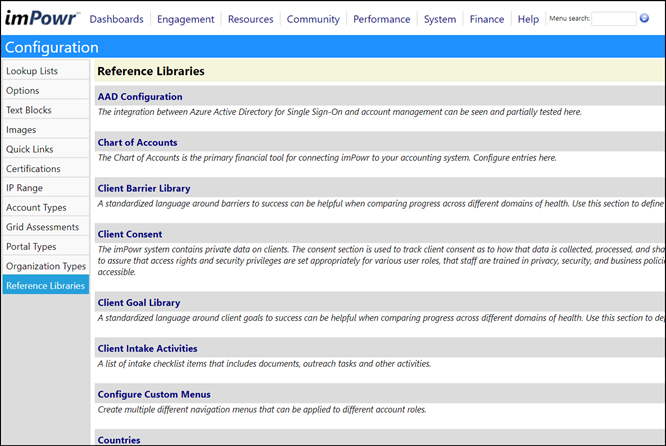Open the Finance menu
The image size is (666, 446).
coord(487,19)
